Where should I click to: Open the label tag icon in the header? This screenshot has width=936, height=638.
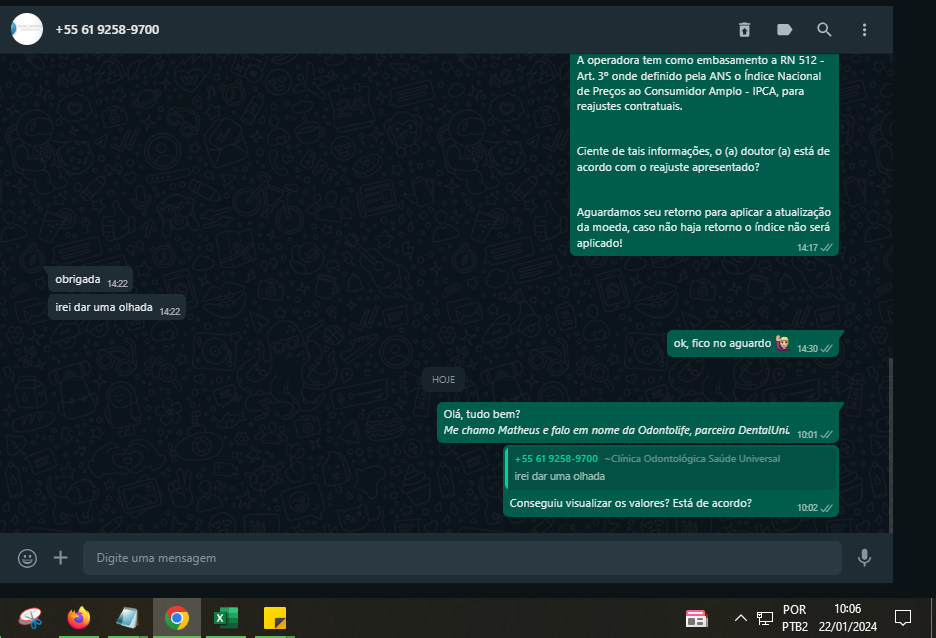[784, 29]
